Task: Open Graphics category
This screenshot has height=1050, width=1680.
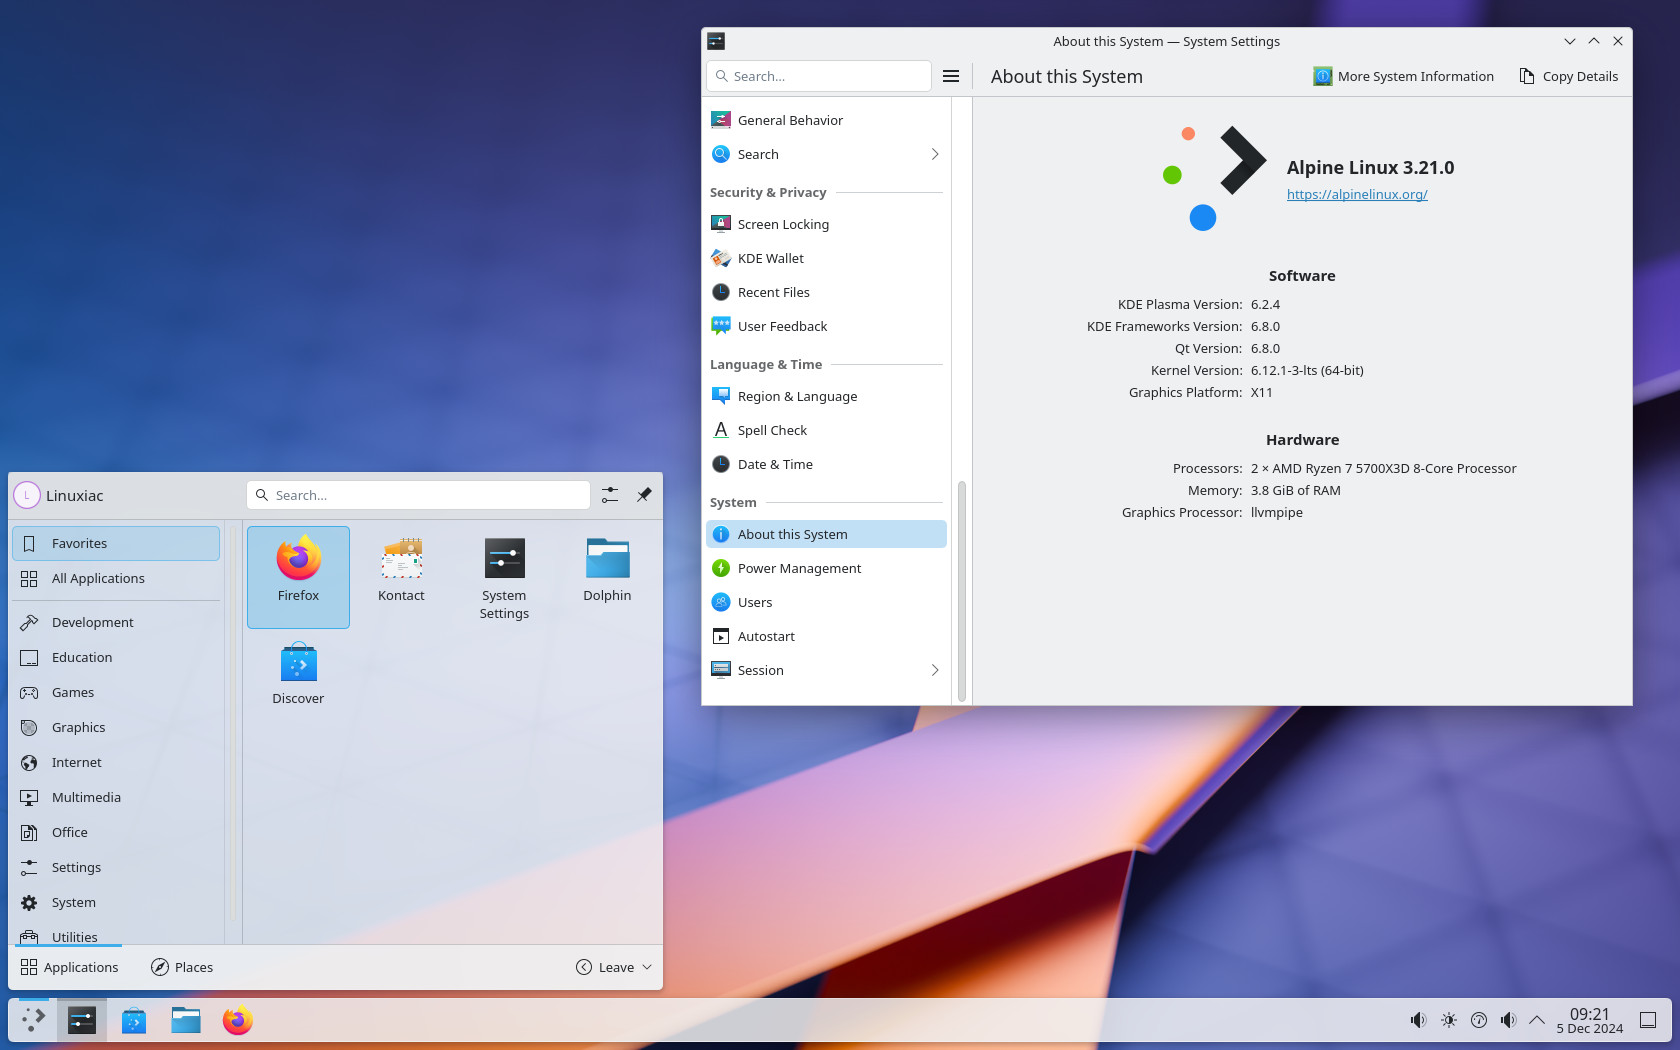Action: coord(116,727)
